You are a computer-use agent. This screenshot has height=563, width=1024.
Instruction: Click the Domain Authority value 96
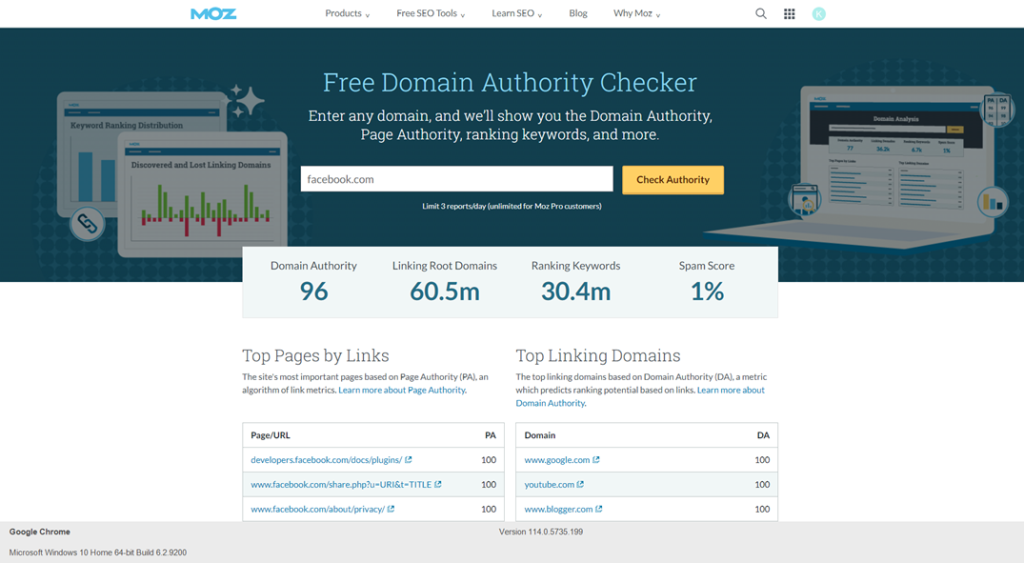point(314,291)
